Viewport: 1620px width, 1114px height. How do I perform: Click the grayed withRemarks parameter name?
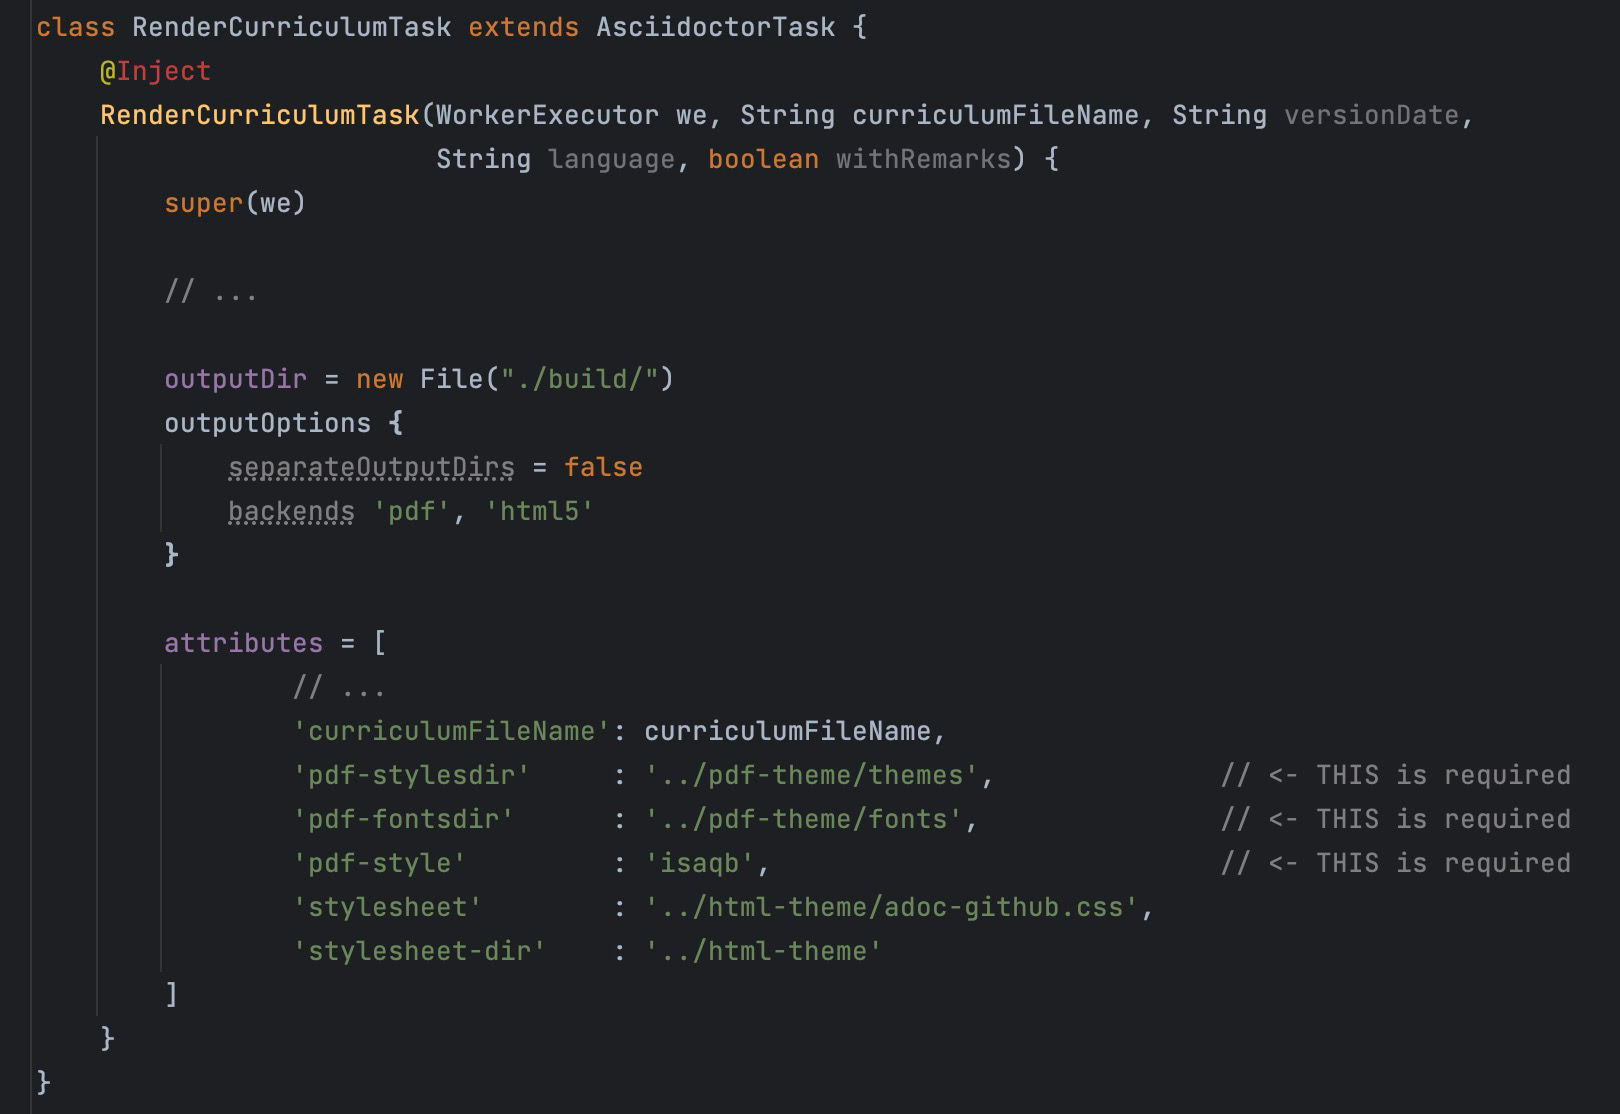click(x=923, y=159)
